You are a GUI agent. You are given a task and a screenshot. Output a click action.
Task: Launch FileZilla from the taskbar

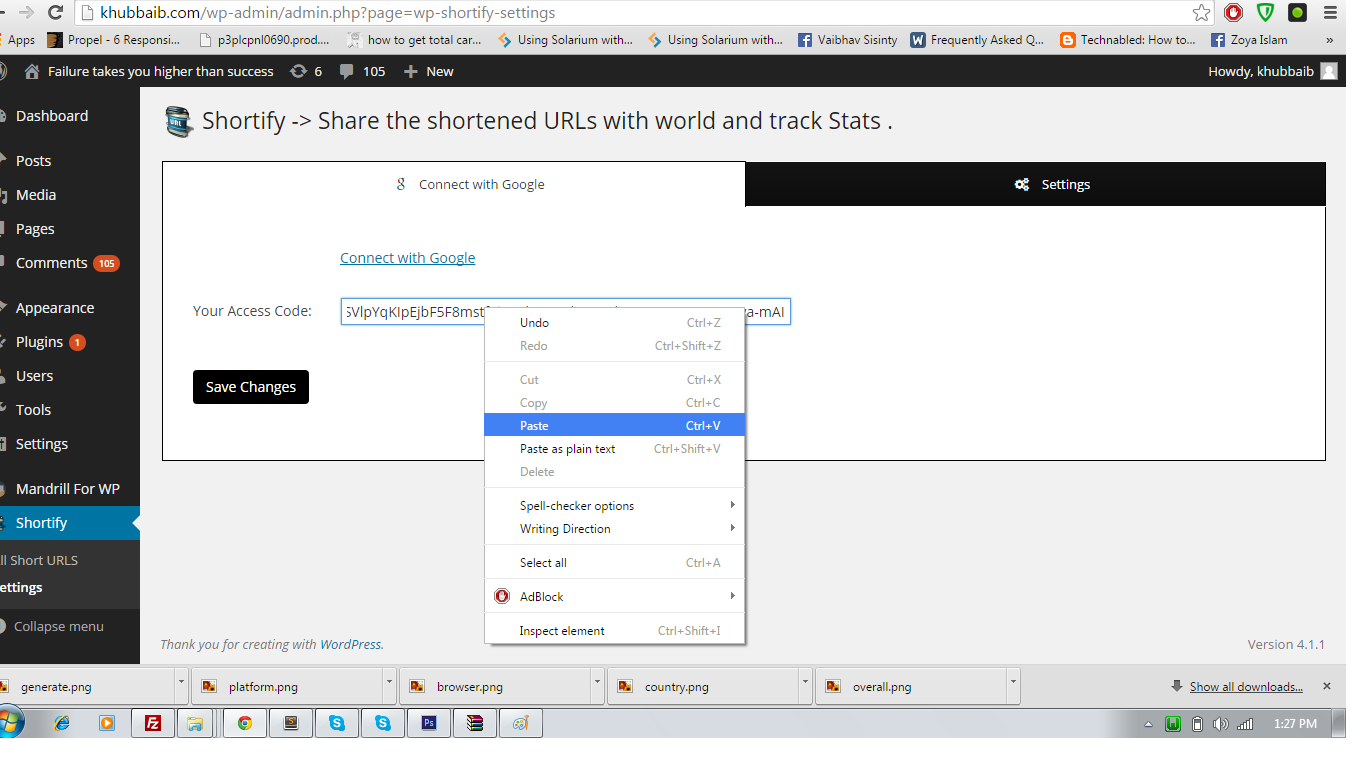[x=154, y=723]
